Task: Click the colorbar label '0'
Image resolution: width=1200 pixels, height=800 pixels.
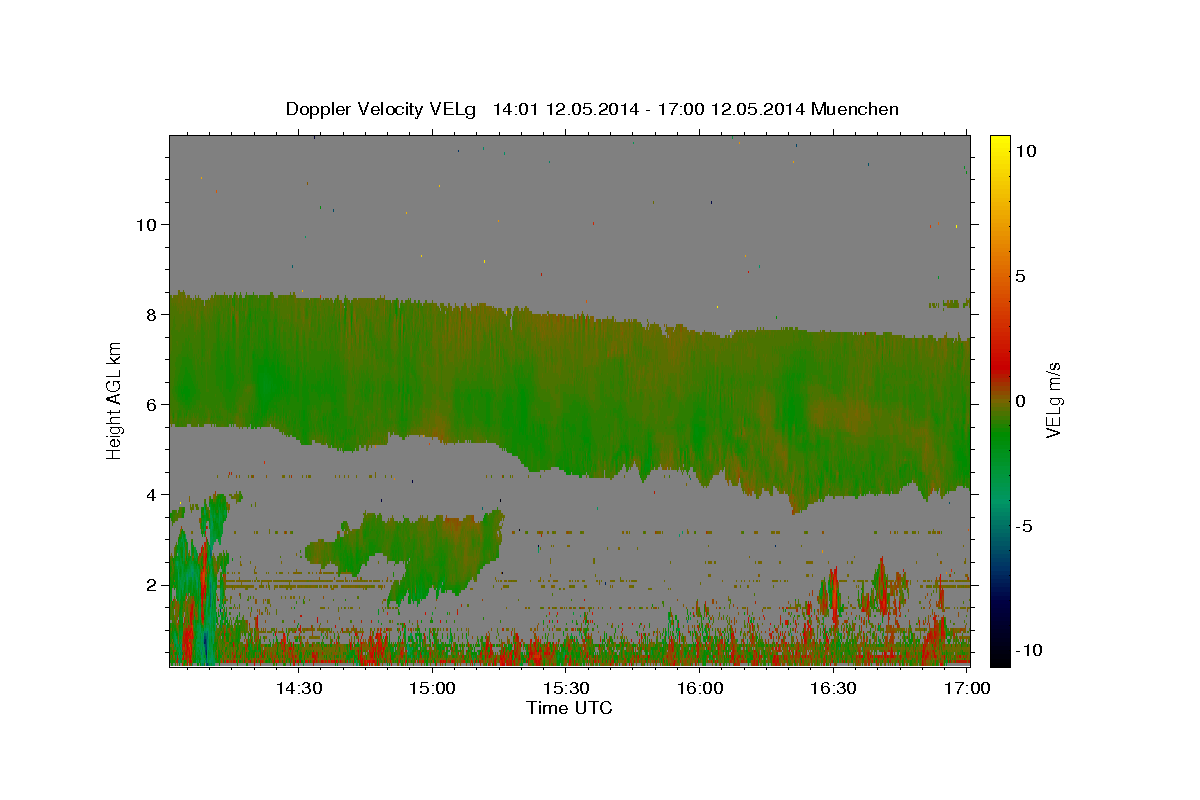Action: tap(1019, 401)
